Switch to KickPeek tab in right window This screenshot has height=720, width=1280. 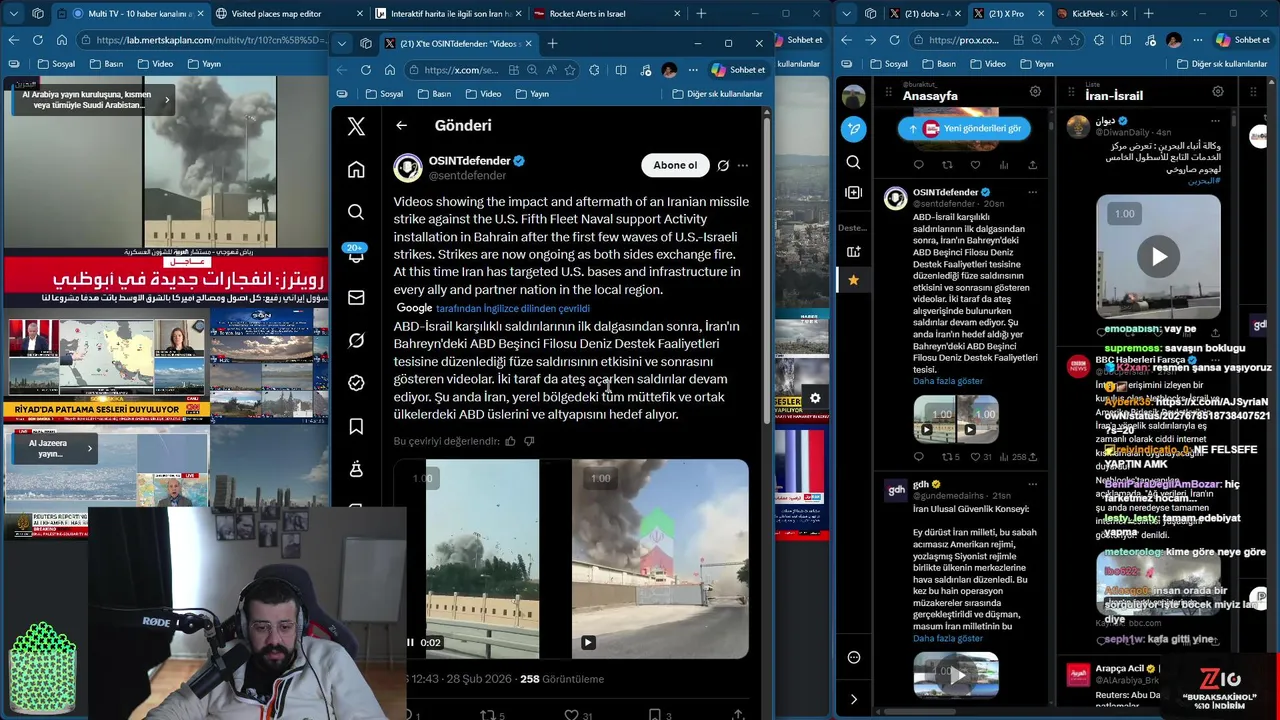(1091, 14)
